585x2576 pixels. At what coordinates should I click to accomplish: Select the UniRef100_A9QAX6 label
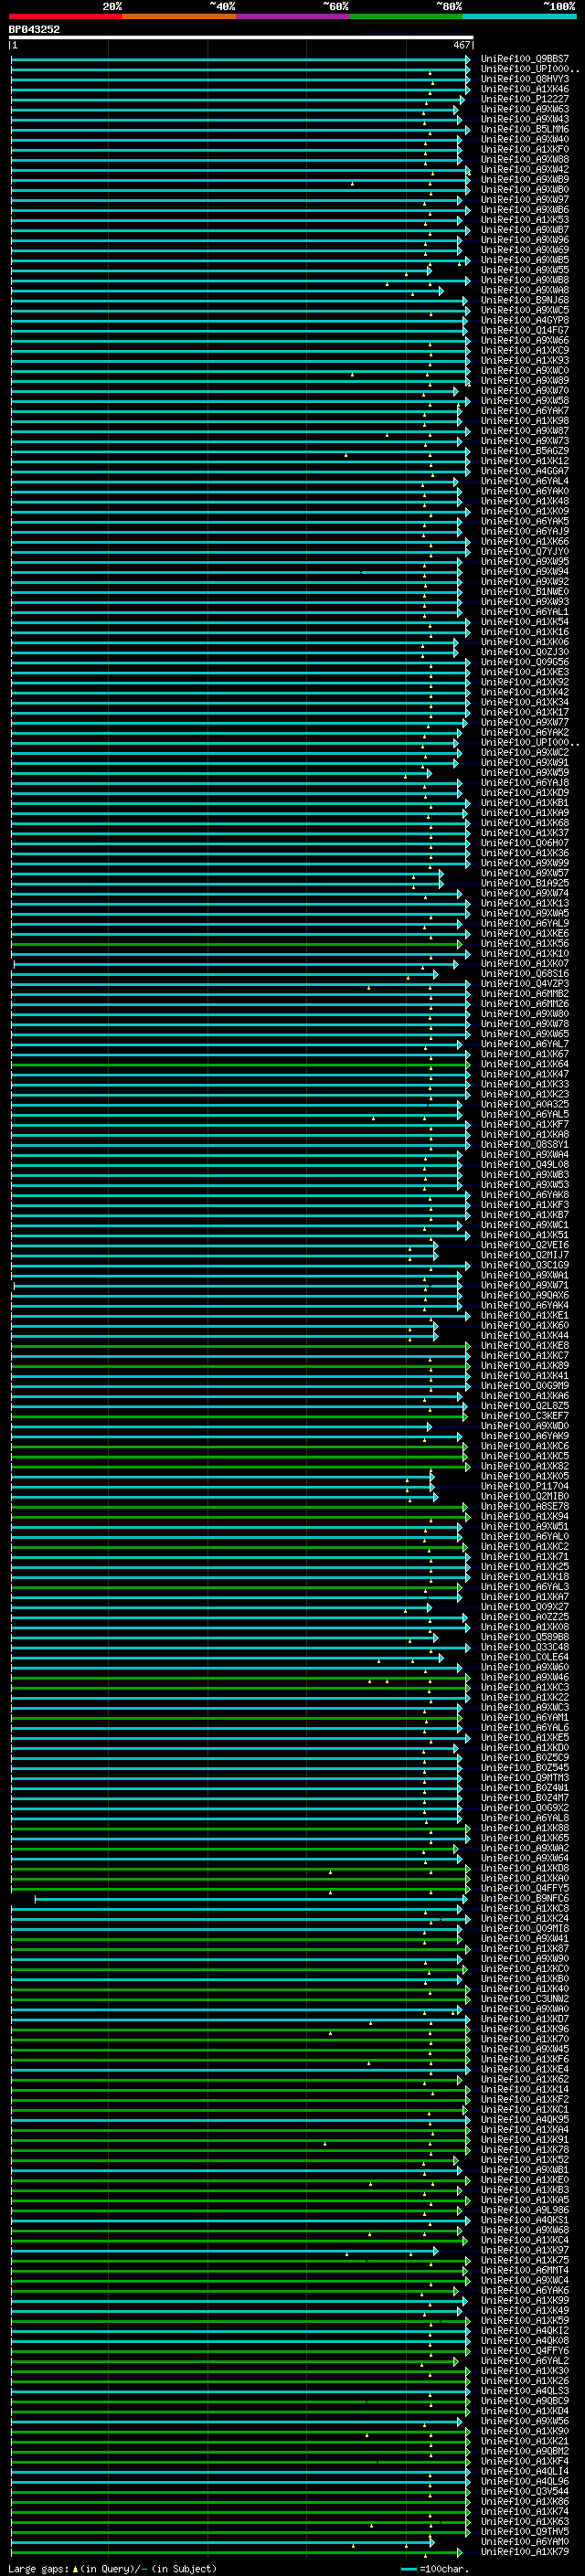click(525, 1295)
